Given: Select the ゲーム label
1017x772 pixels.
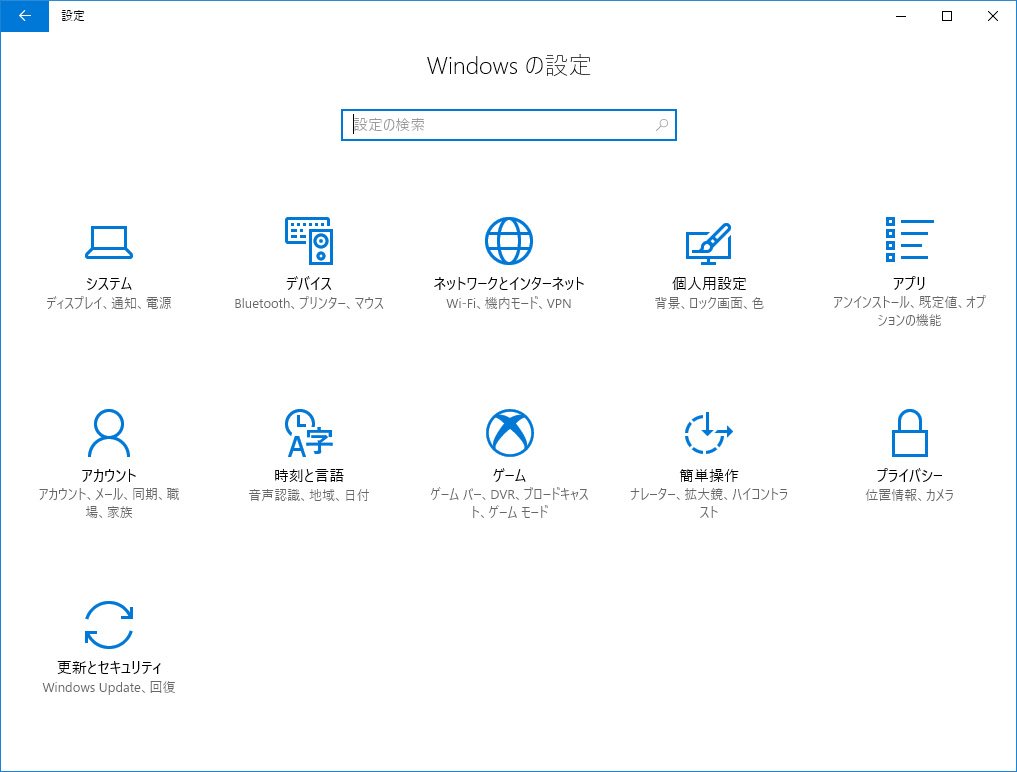Looking at the screenshot, I should (509, 476).
